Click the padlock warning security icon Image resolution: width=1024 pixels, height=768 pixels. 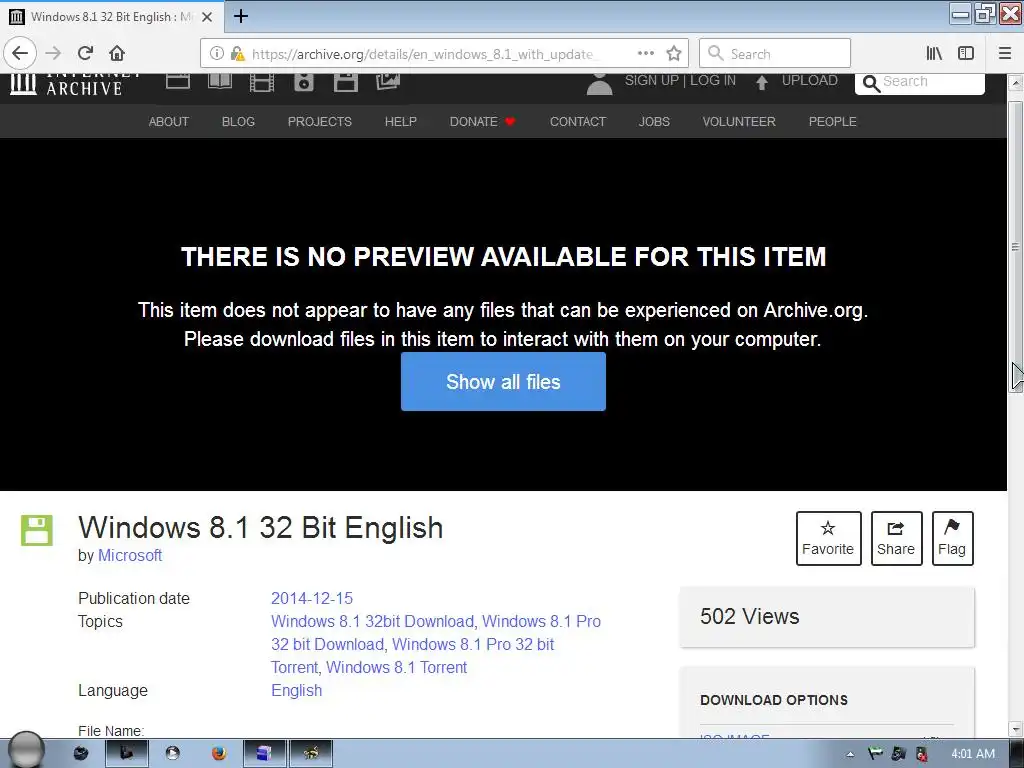click(238, 54)
